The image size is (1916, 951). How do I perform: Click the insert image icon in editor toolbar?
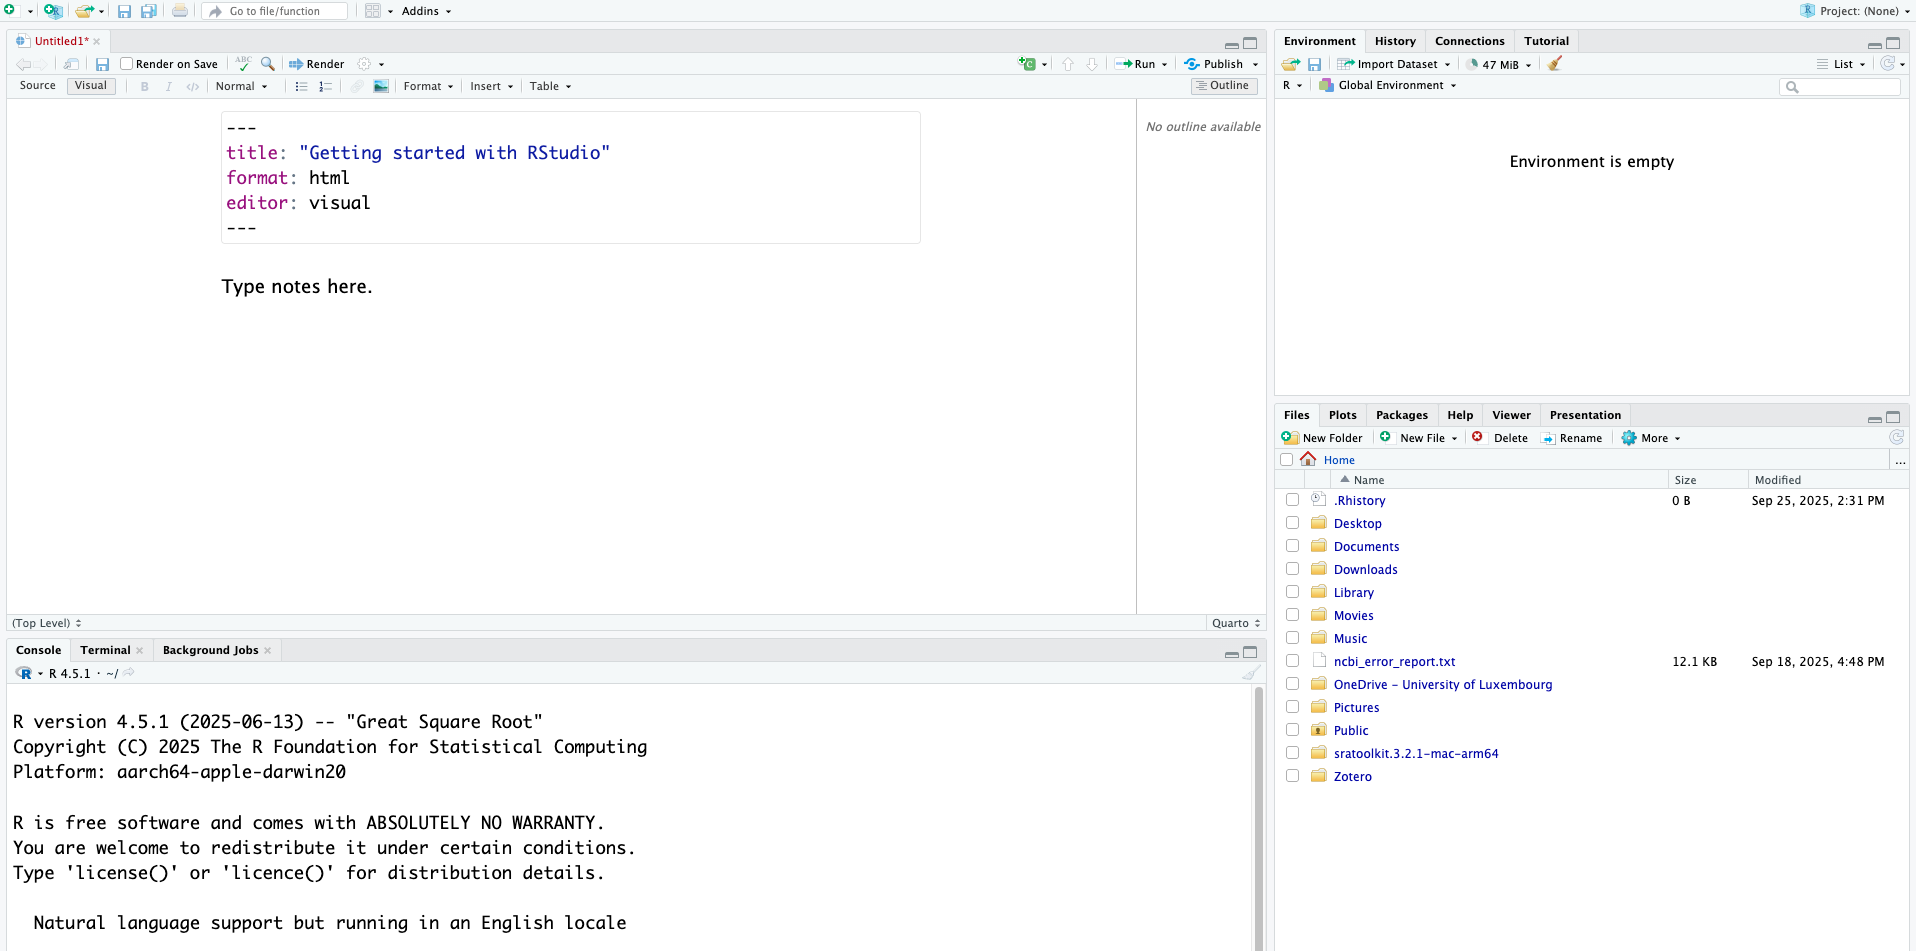coord(381,86)
